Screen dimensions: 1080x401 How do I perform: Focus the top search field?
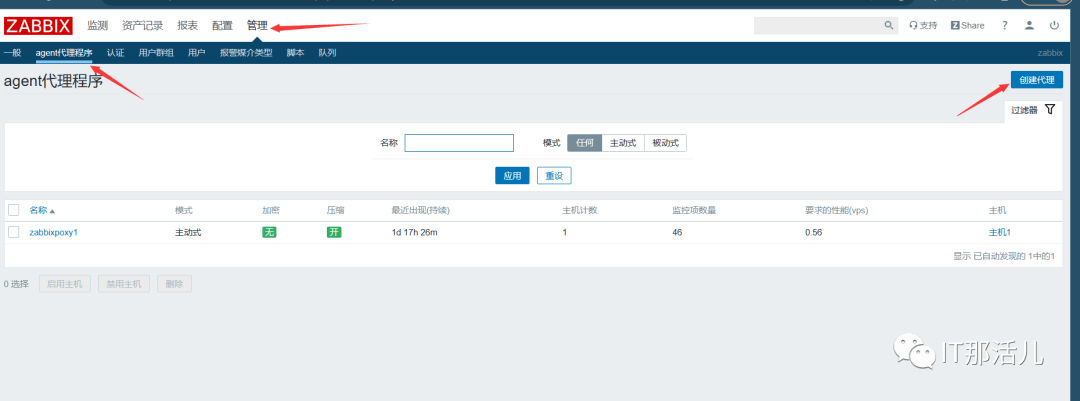tap(818, 25)
